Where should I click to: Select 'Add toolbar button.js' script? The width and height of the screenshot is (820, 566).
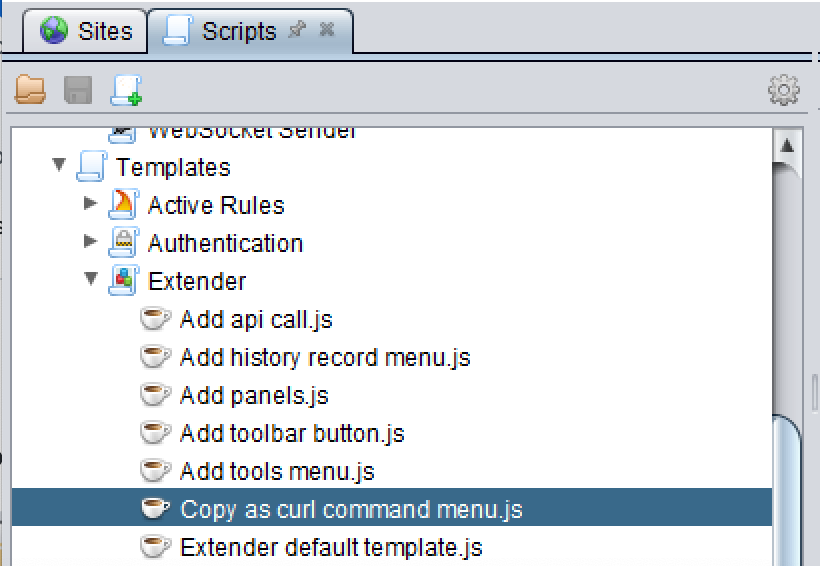point(292,434)
